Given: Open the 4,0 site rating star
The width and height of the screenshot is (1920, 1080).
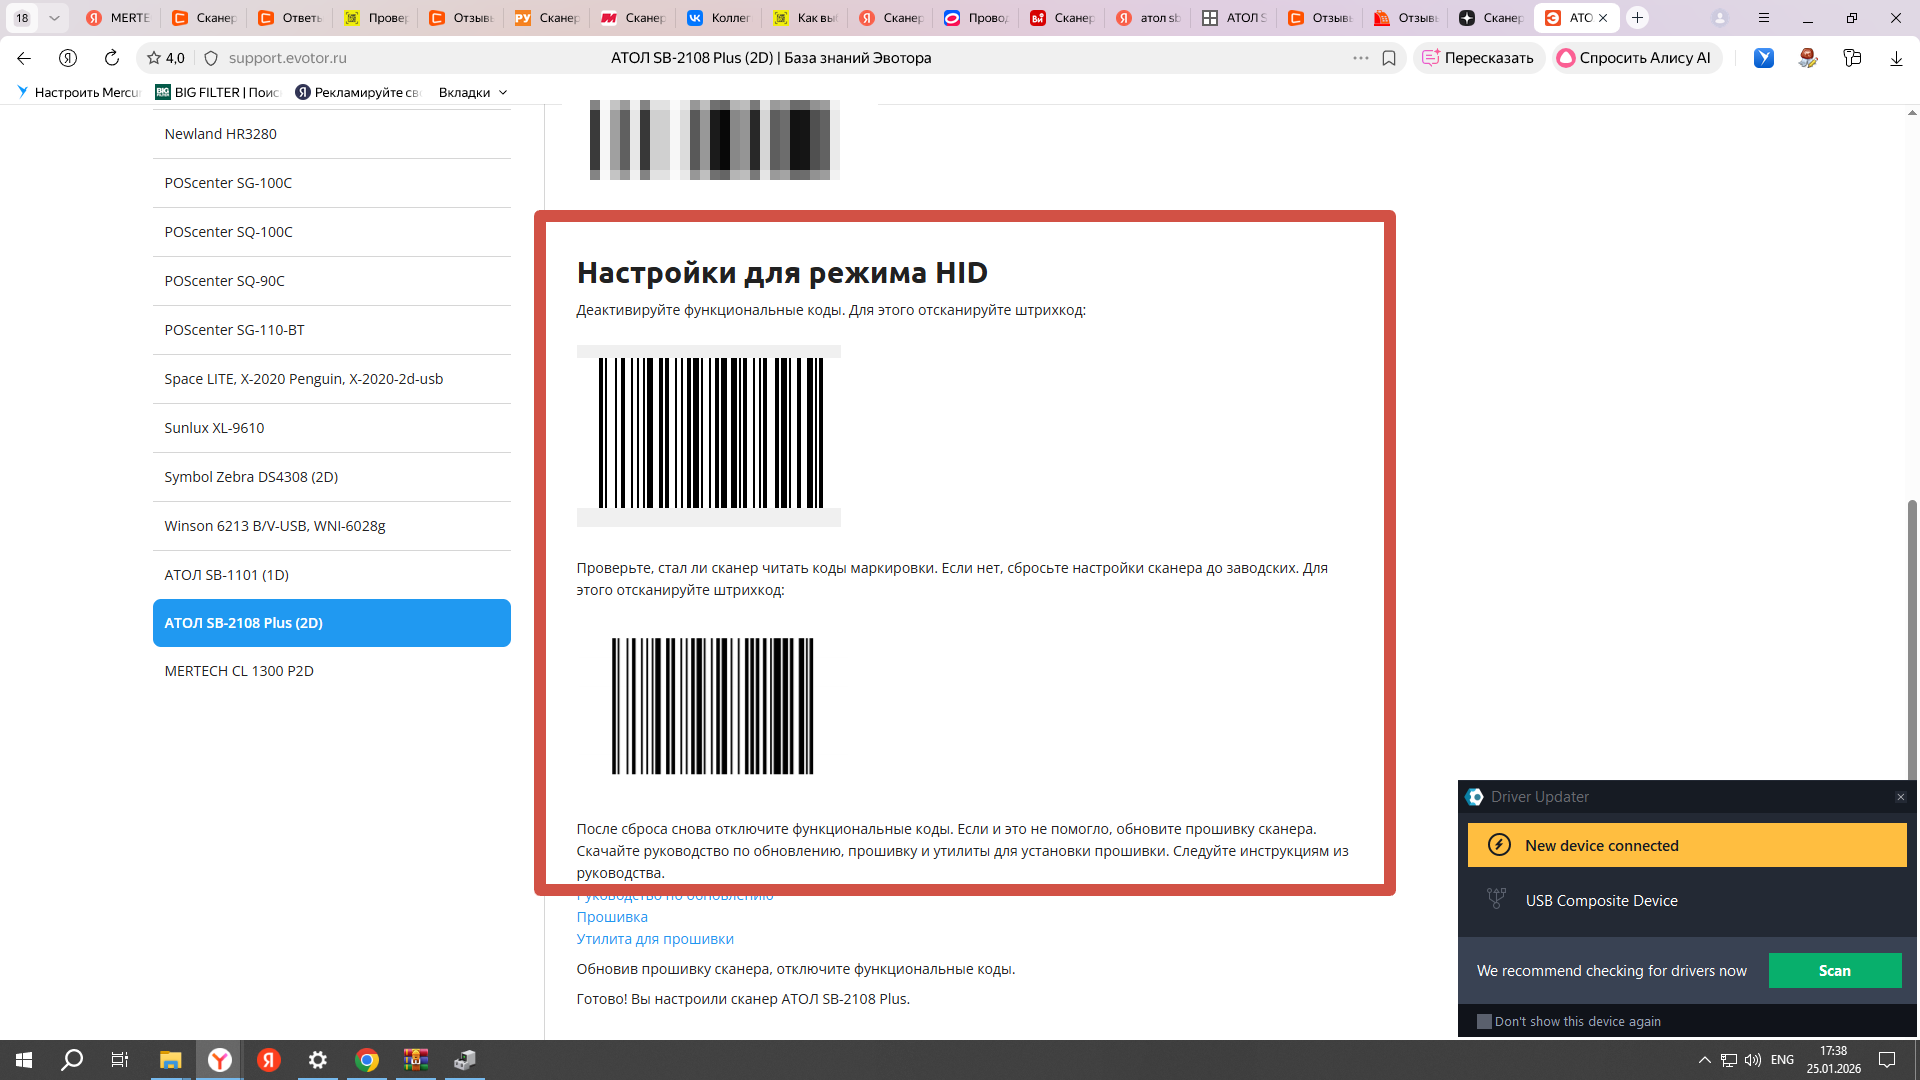Looking at the screenshot, I should tap(166, 58).
